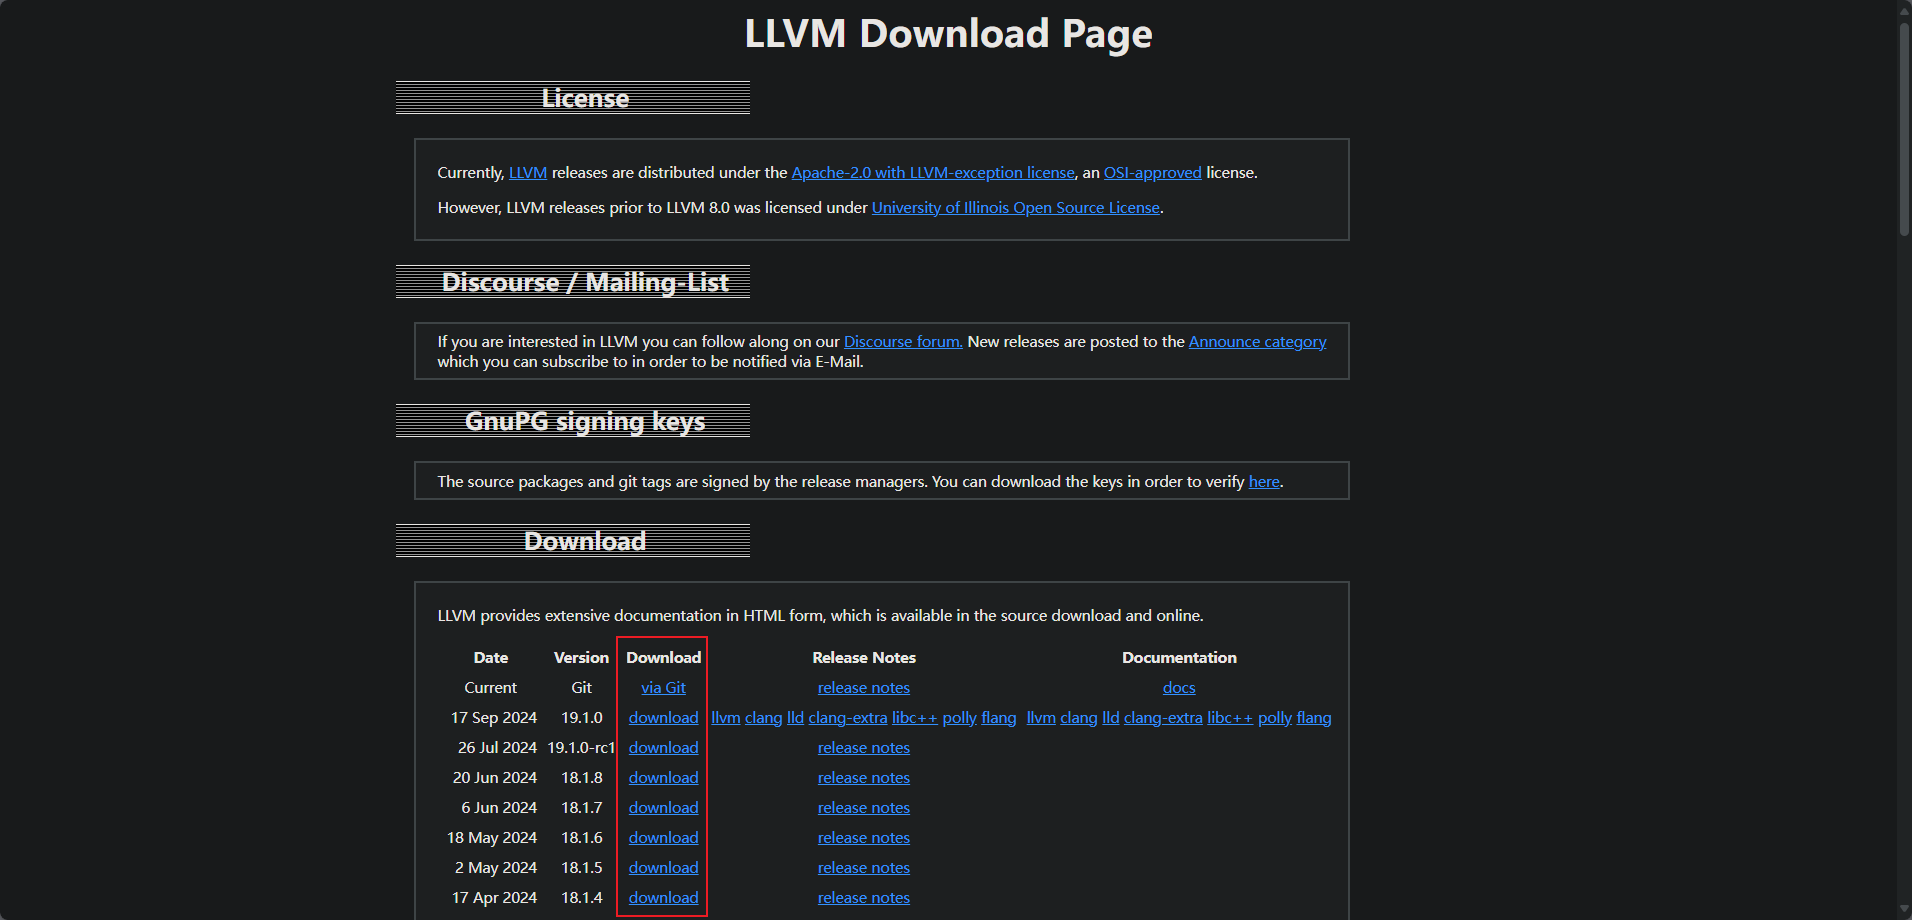The height and width of the screenshot is (920, 1912).
Task: Click the 'Version' column header
Action: (581, 658)
